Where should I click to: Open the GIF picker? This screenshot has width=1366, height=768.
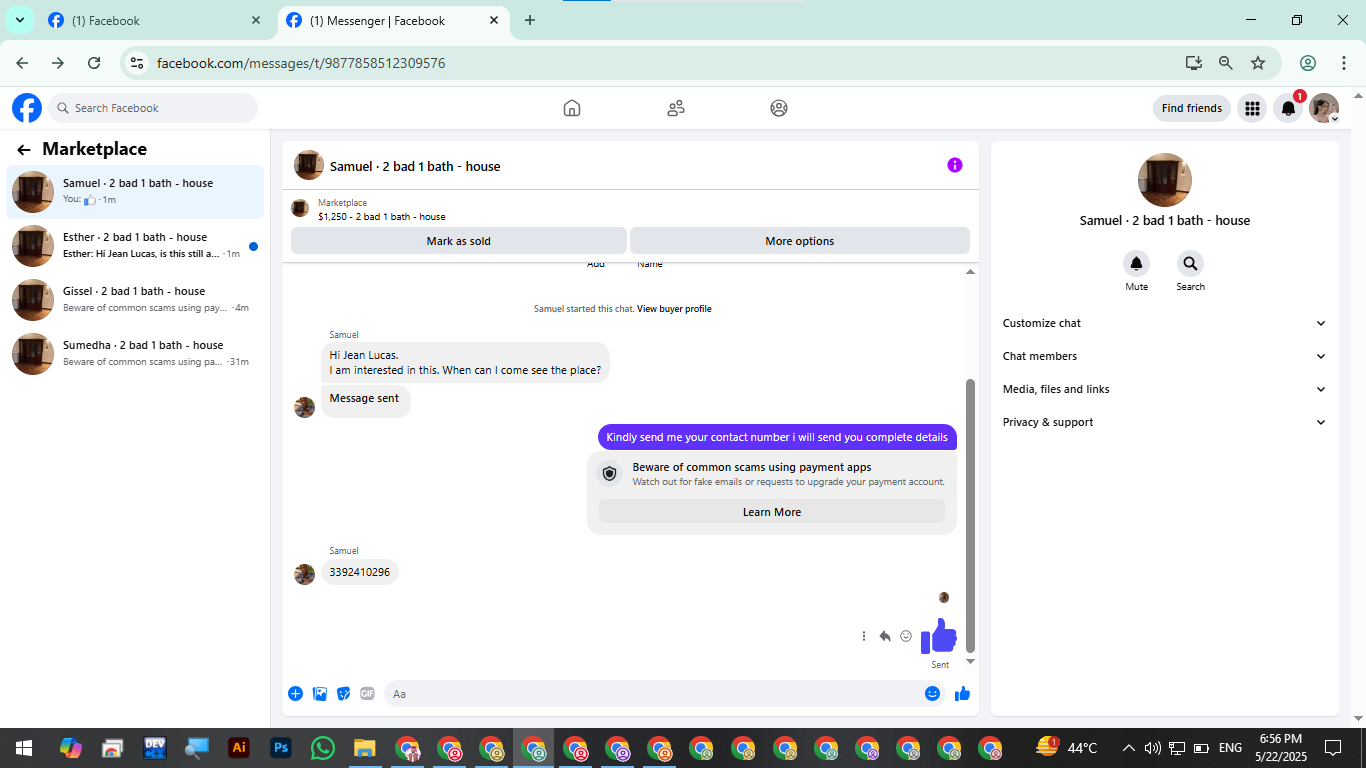coord(367,694)
